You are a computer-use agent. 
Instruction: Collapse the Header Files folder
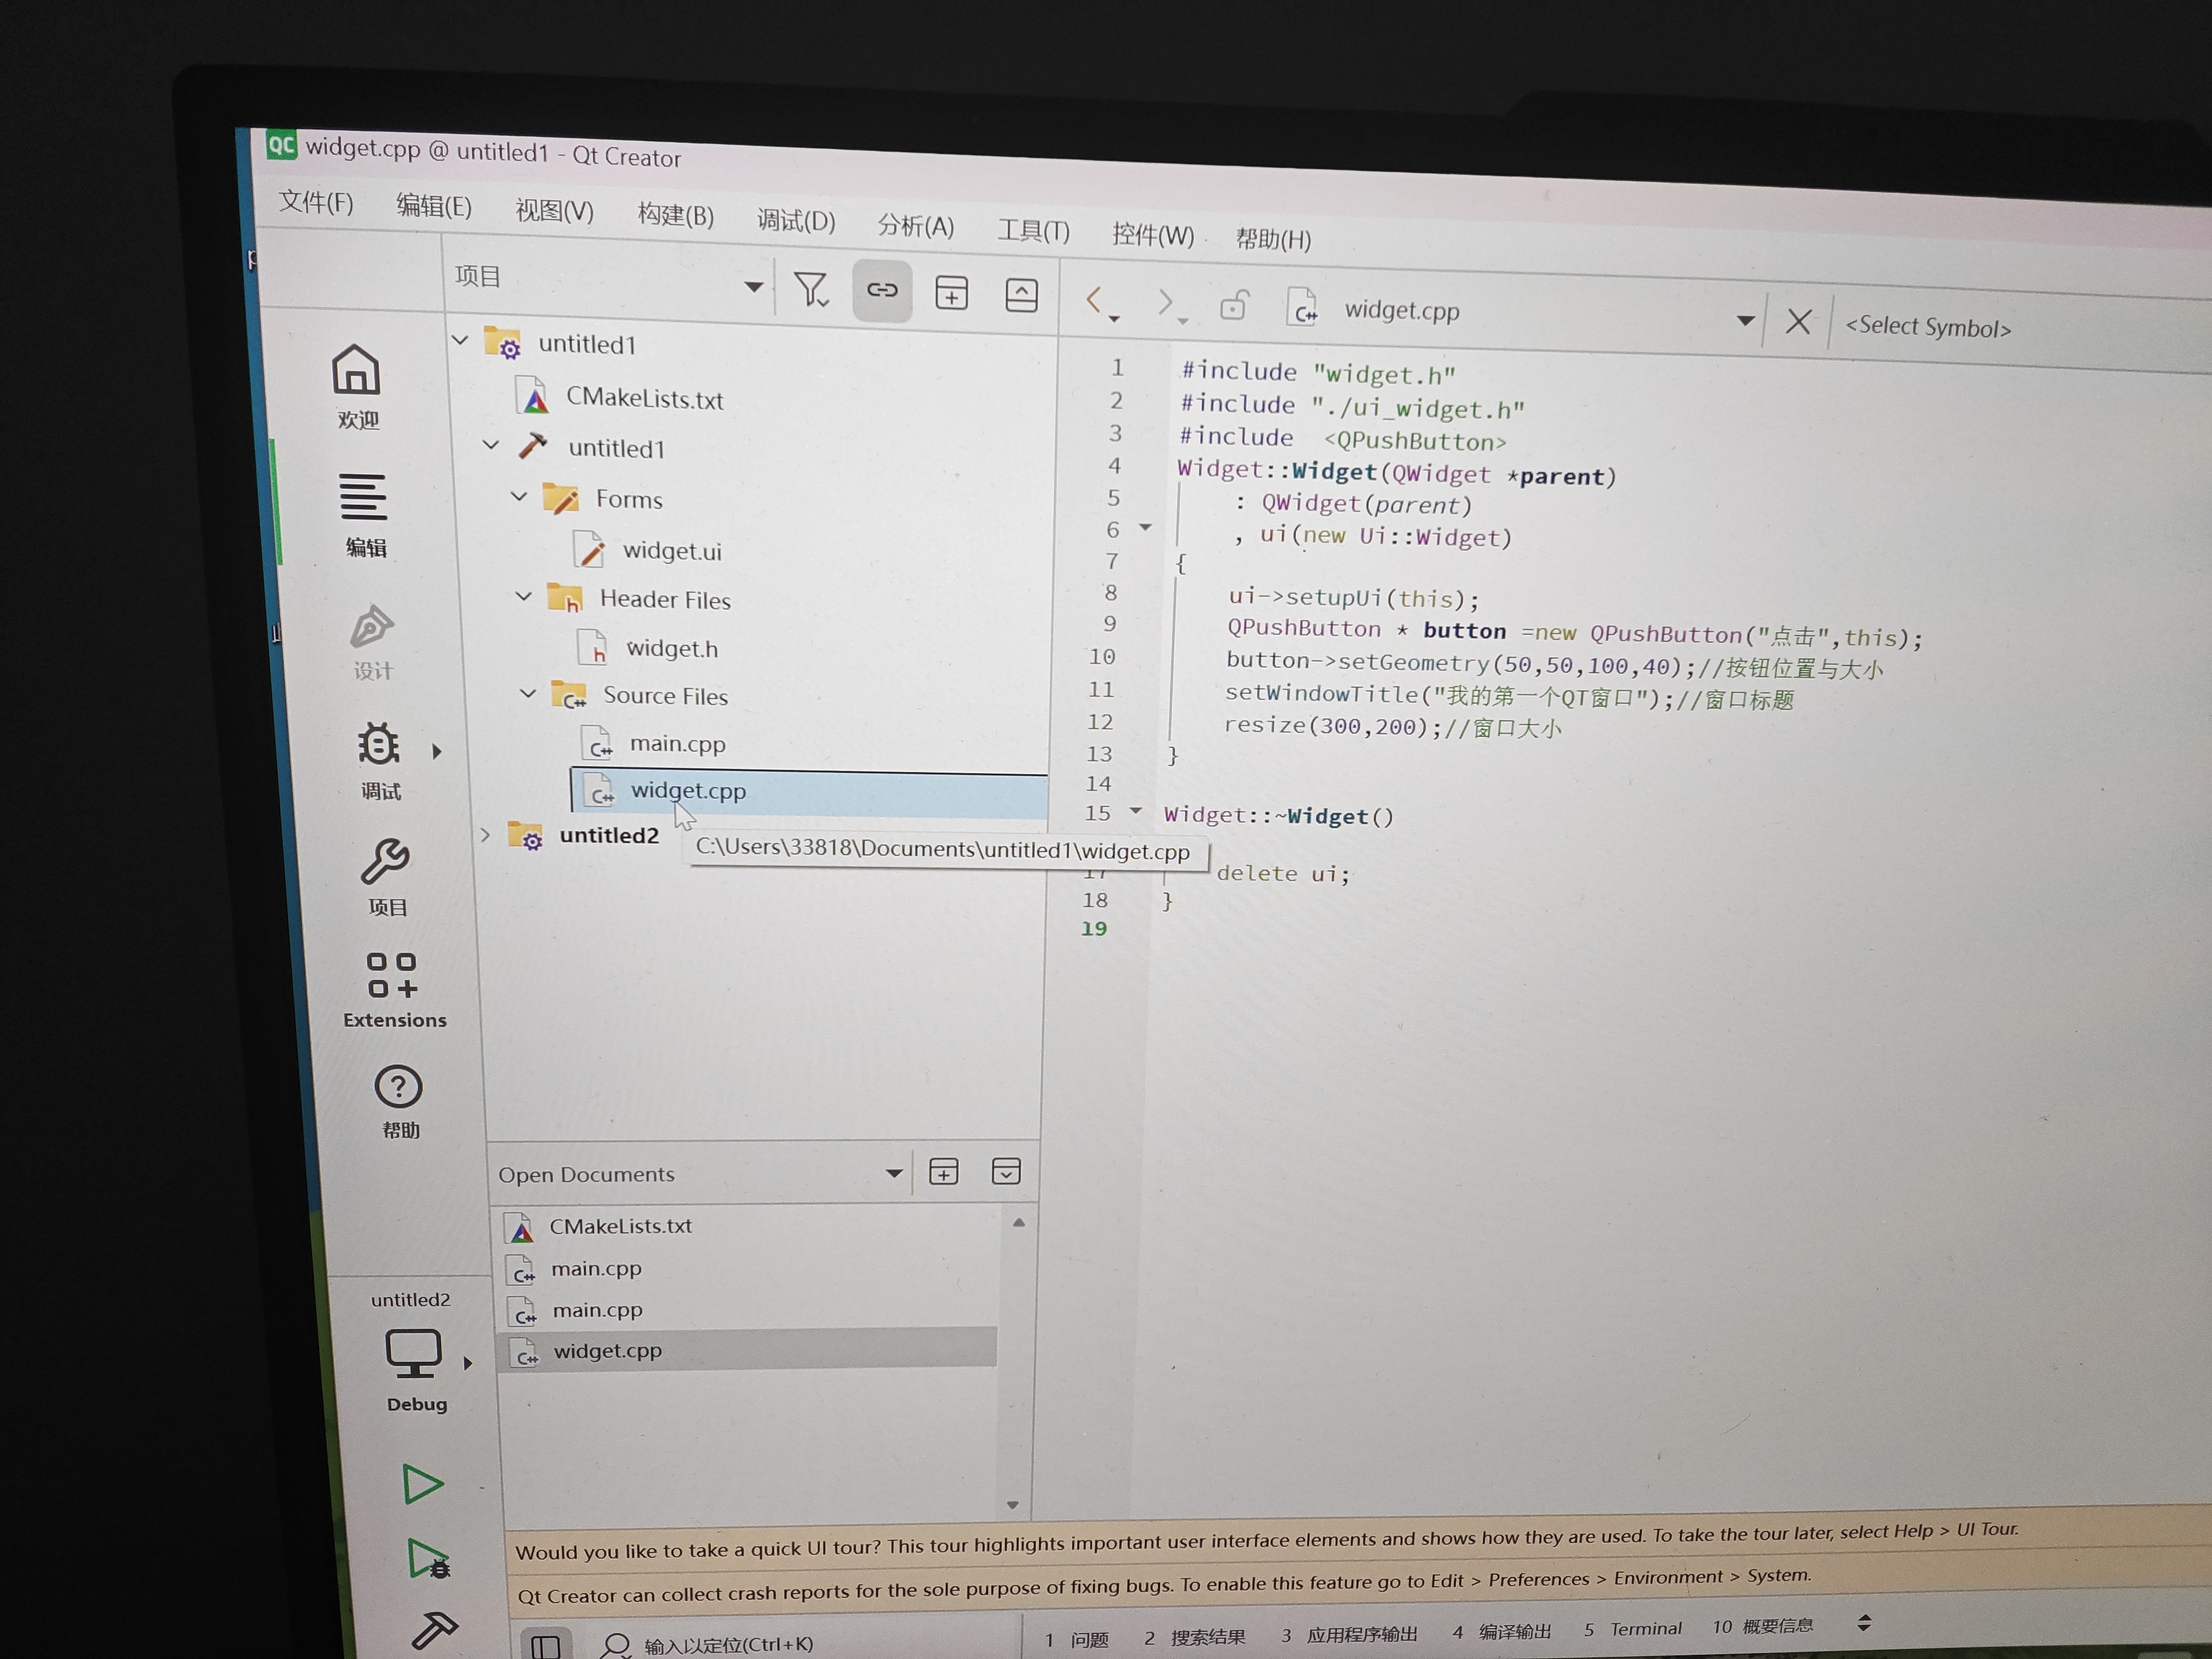pyautogui.click(x=523, y=596)
